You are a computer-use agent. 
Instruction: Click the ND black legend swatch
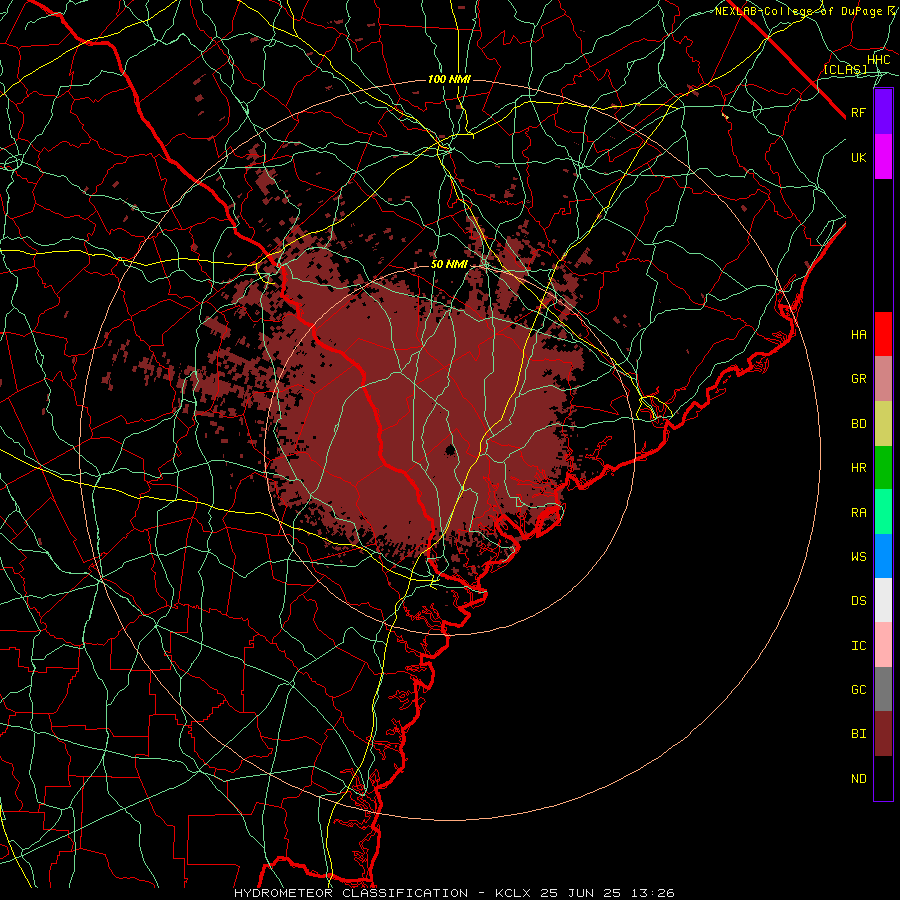[883, 778]
